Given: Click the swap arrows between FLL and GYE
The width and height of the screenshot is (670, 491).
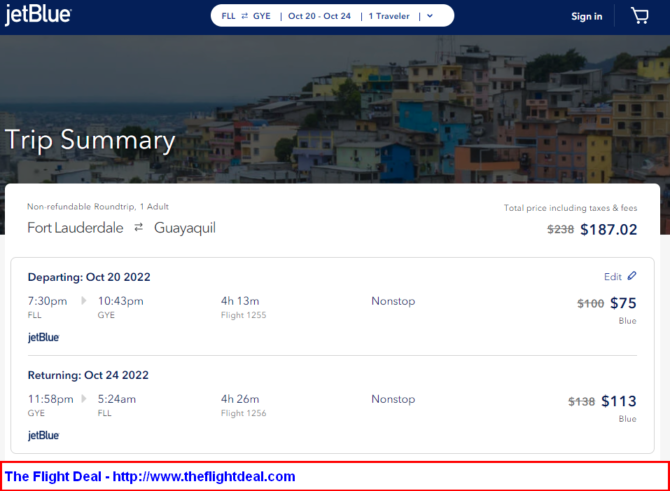Looking at the screenshot, I should pos(244,16).
